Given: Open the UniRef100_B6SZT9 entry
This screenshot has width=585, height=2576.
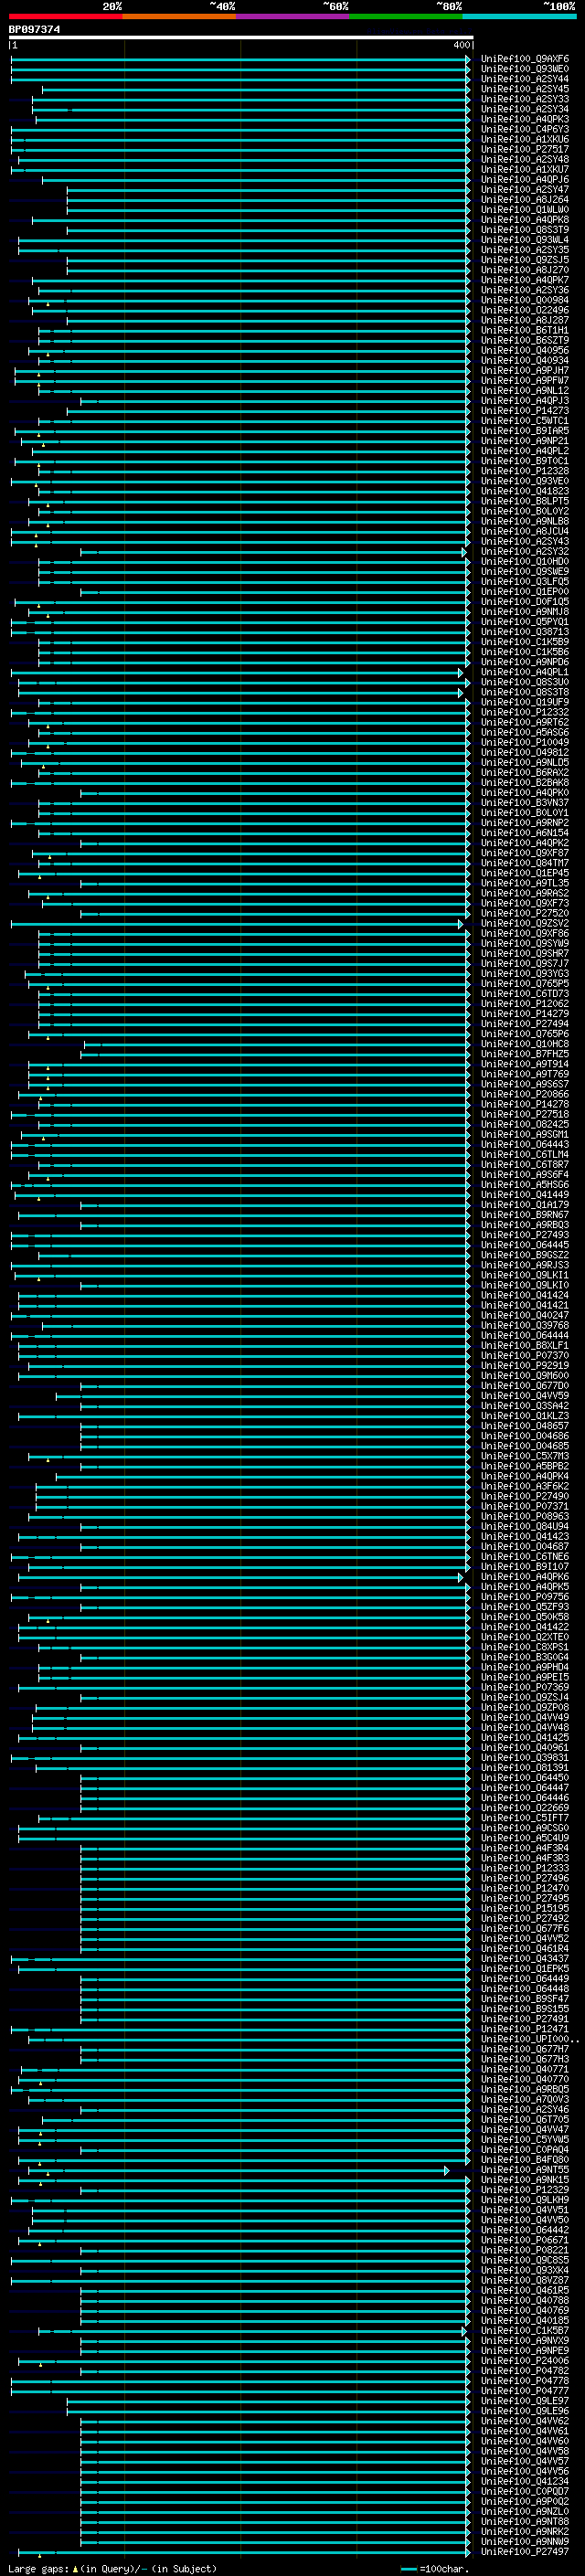Looking at the screenshot, I should (x=525, y=340).
